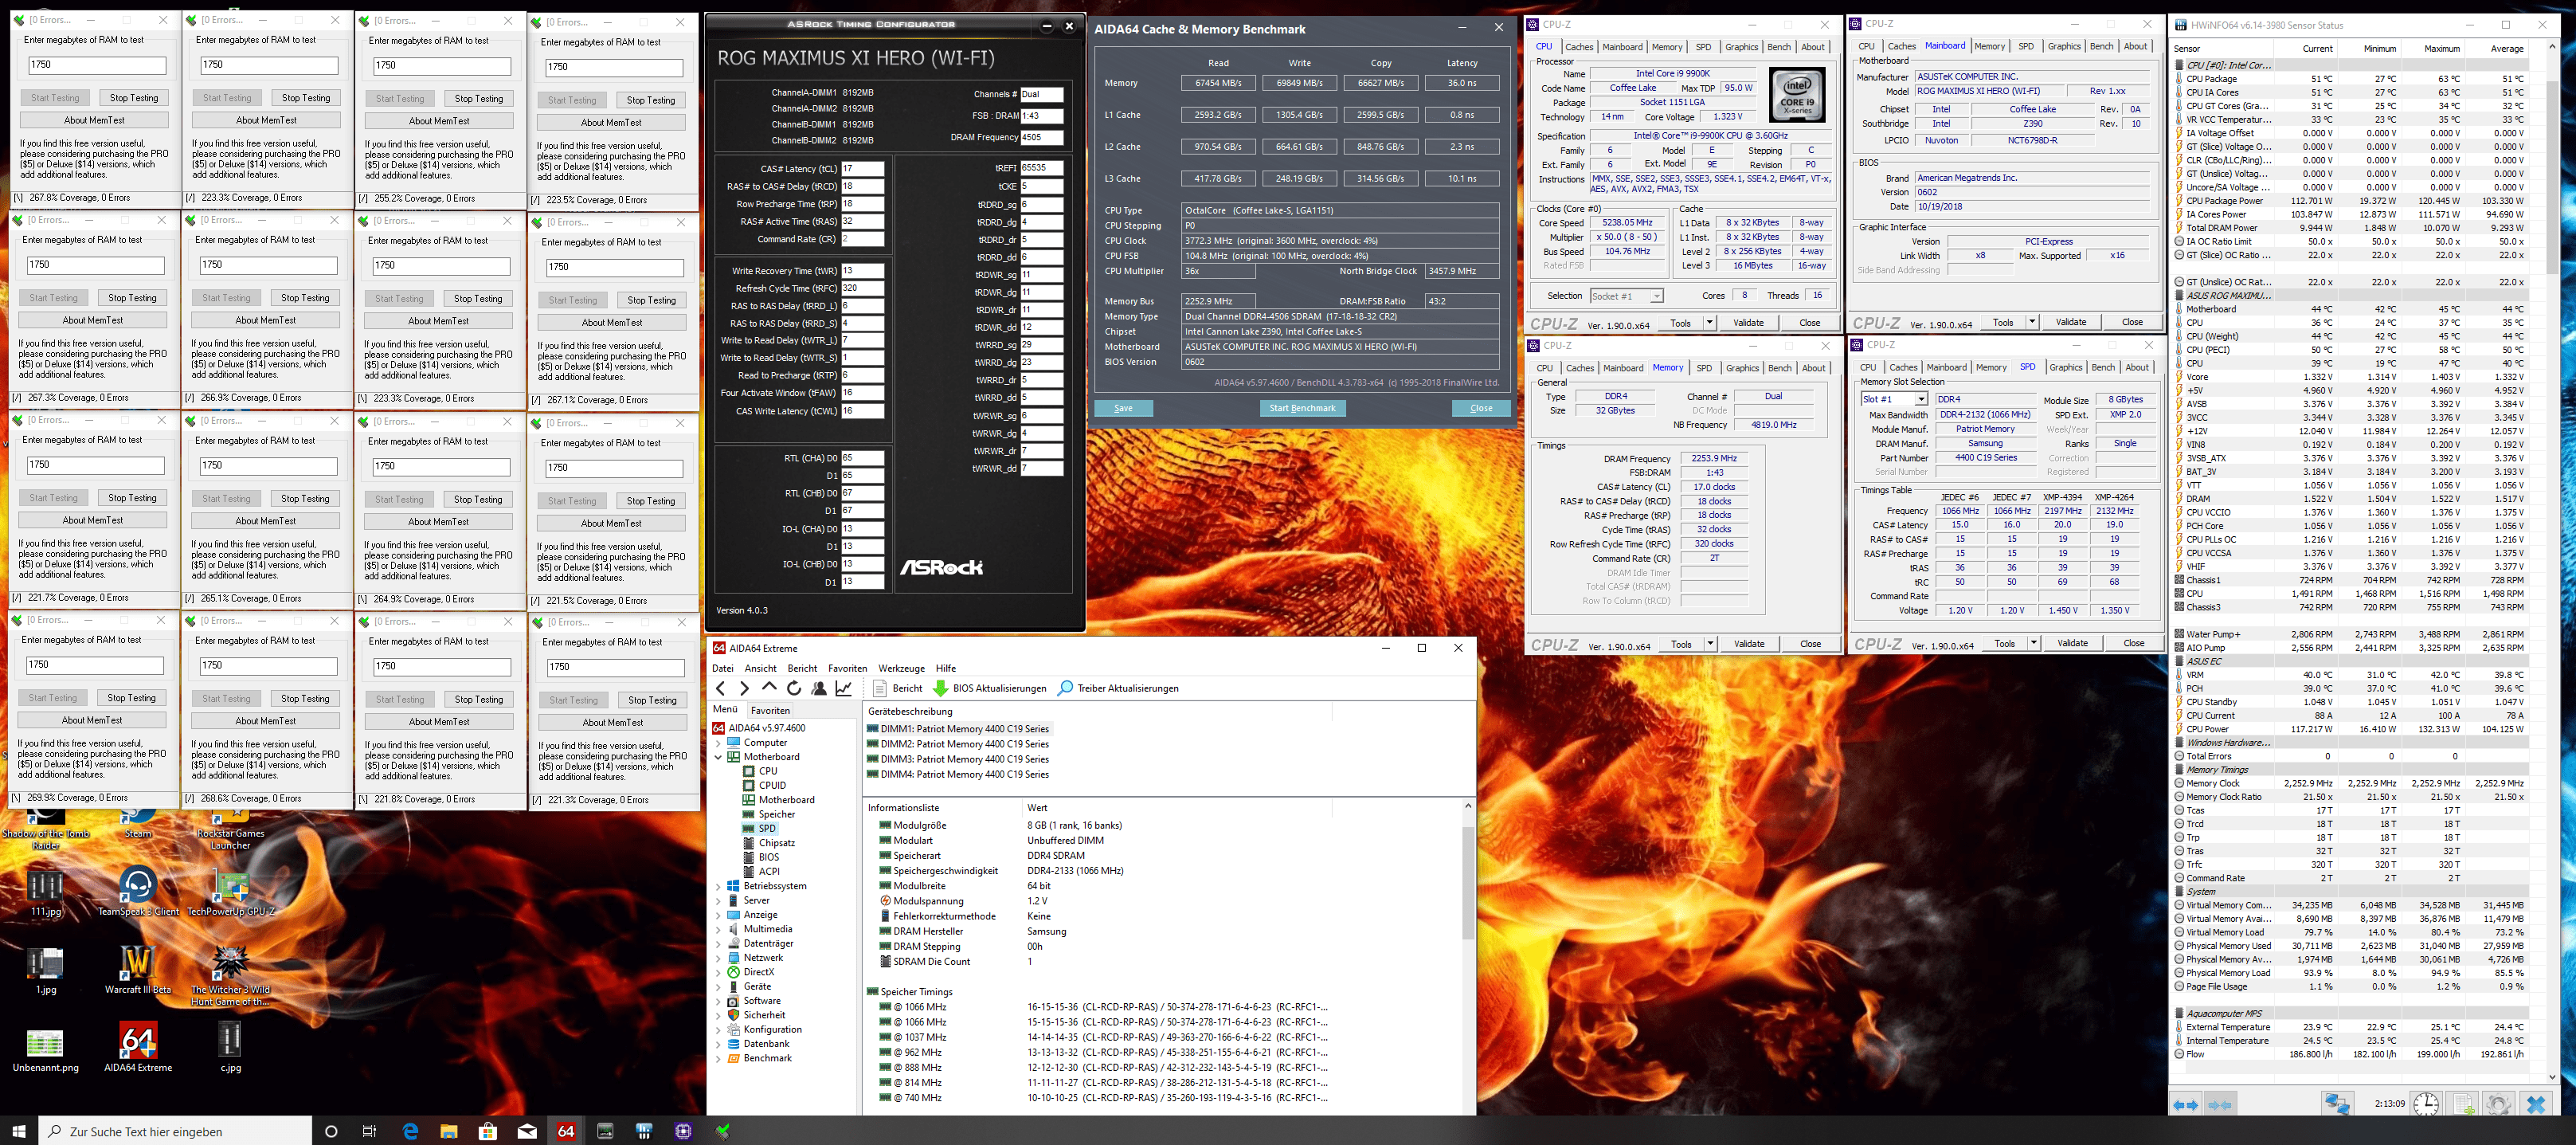Switch to Graphics tab in CPU-Z SPD window
The height and width of the screenshot is (1145, 2576).
tap(2065, 367)
